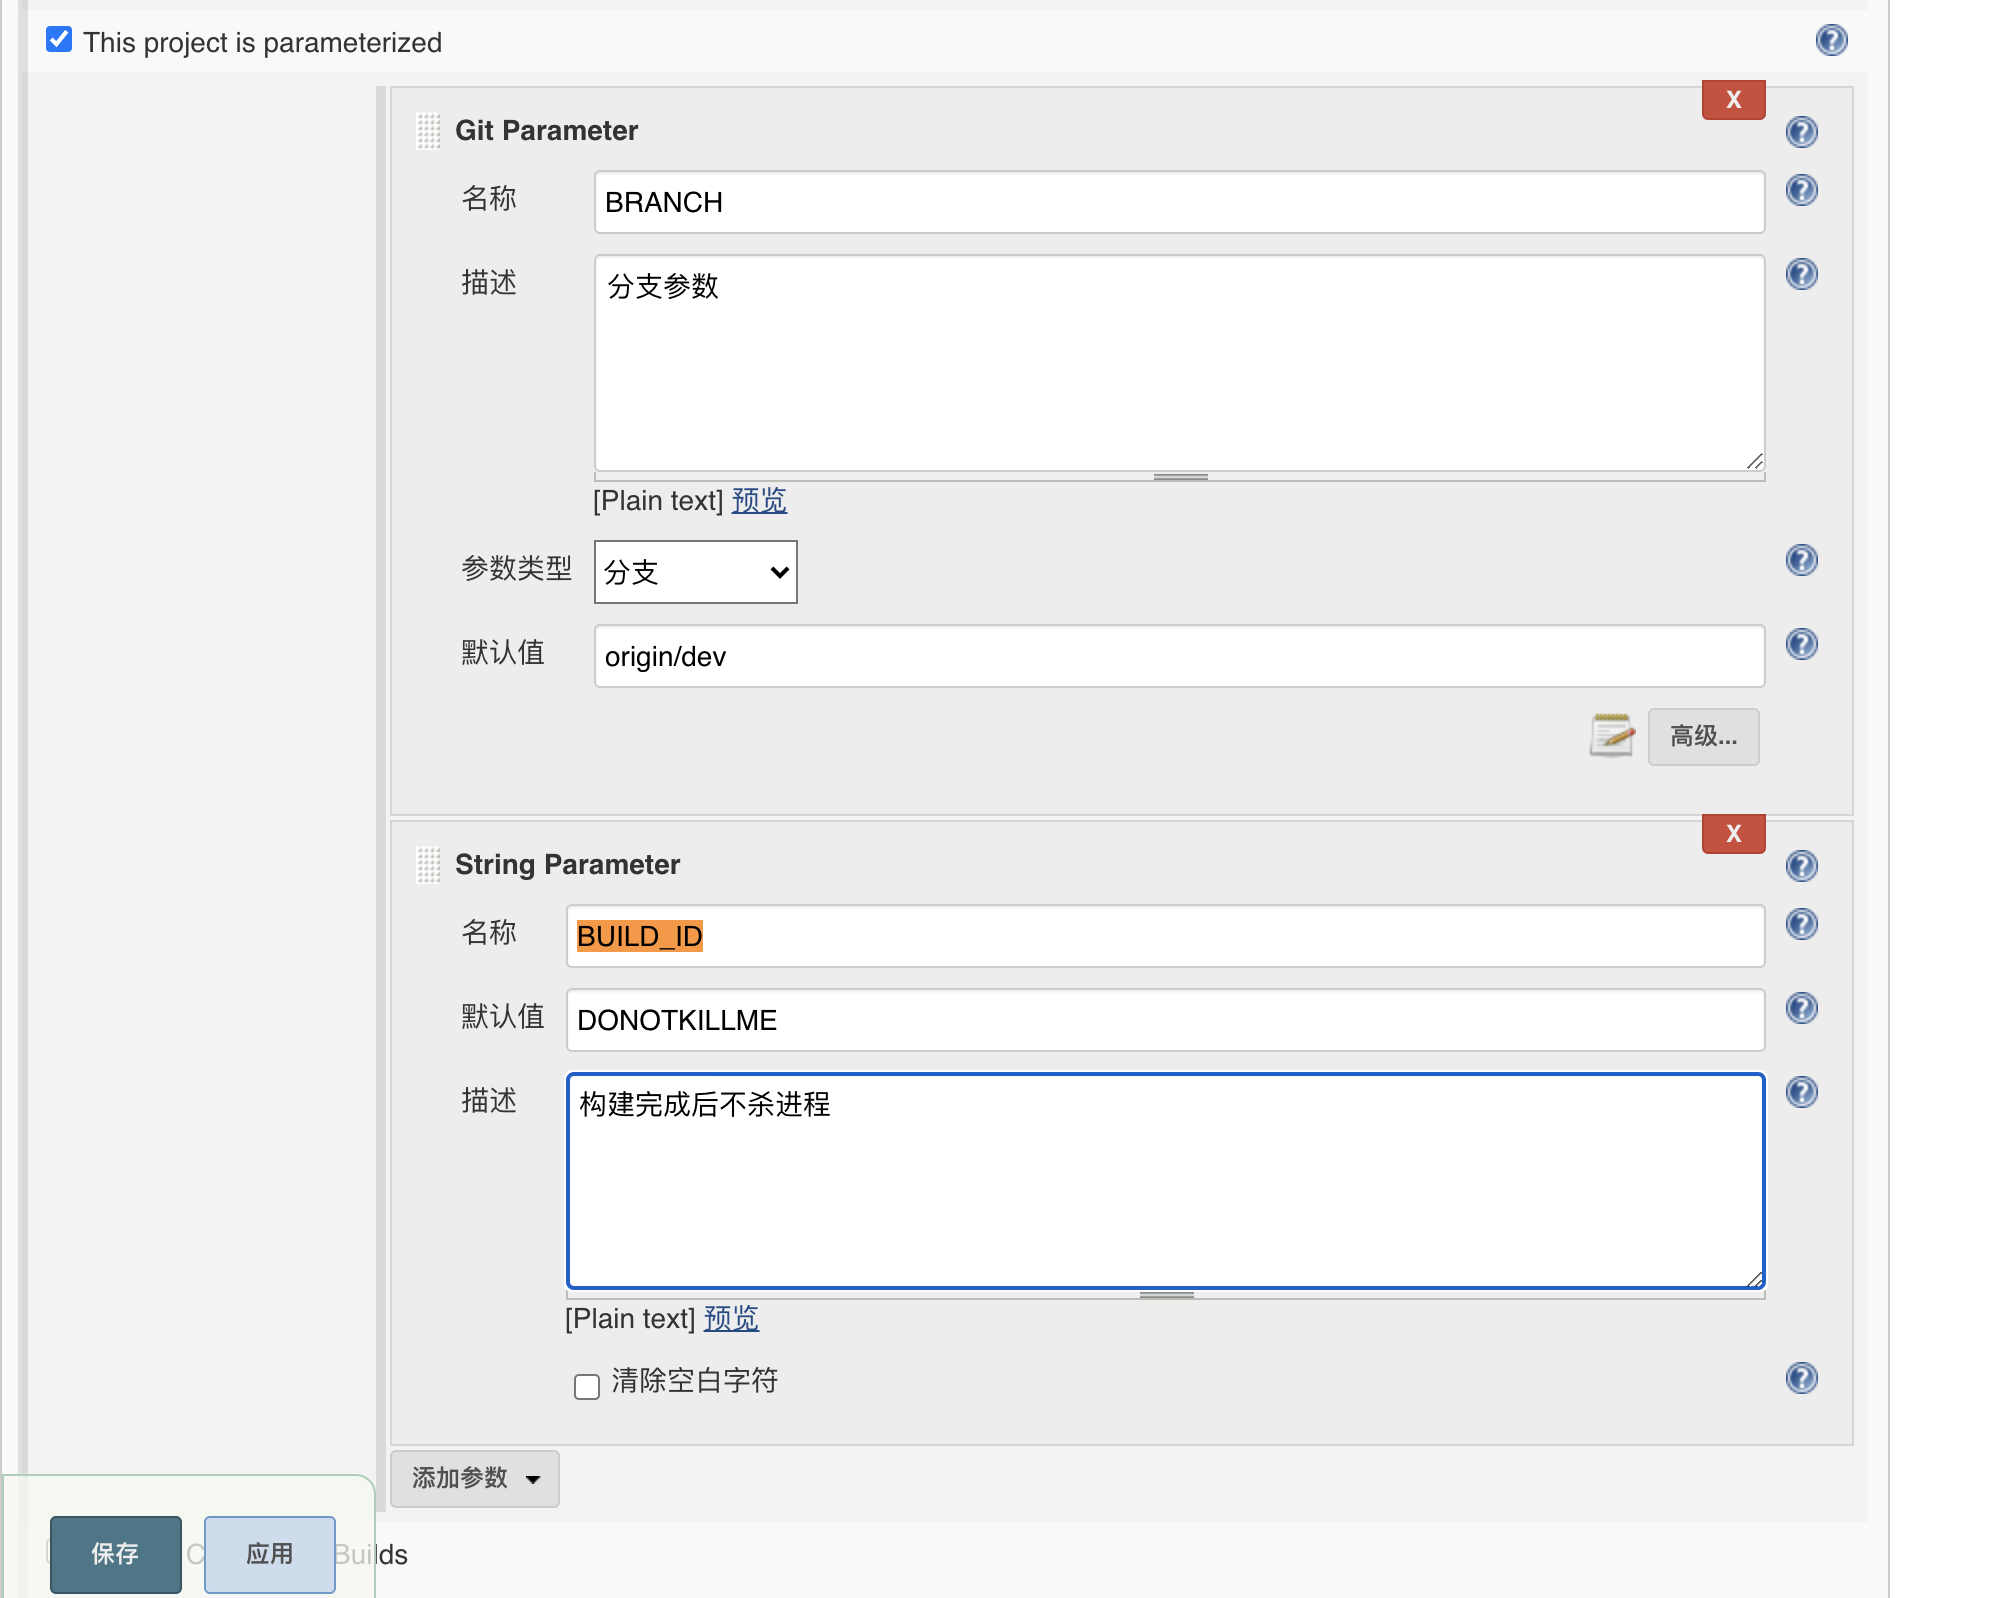Uncheck This project is parameterized checkbox

click(59, 40)
